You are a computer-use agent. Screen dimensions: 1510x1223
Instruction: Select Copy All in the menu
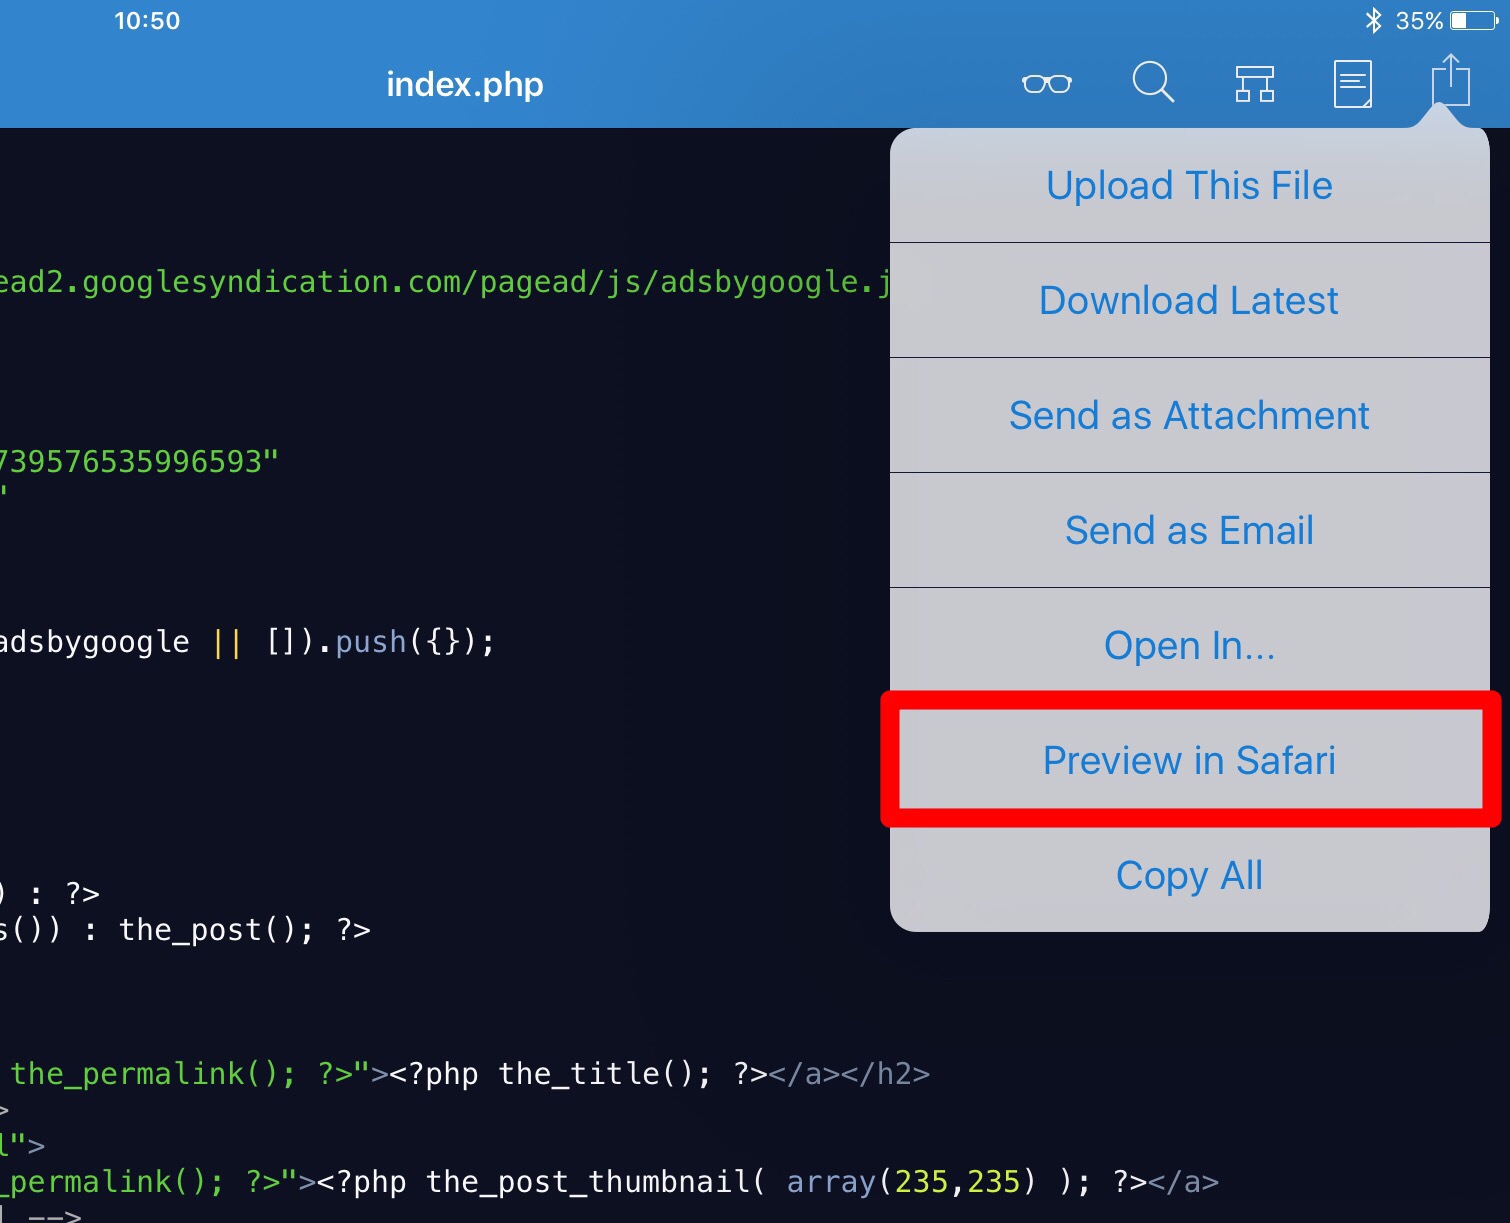(x=1189, y=876)
